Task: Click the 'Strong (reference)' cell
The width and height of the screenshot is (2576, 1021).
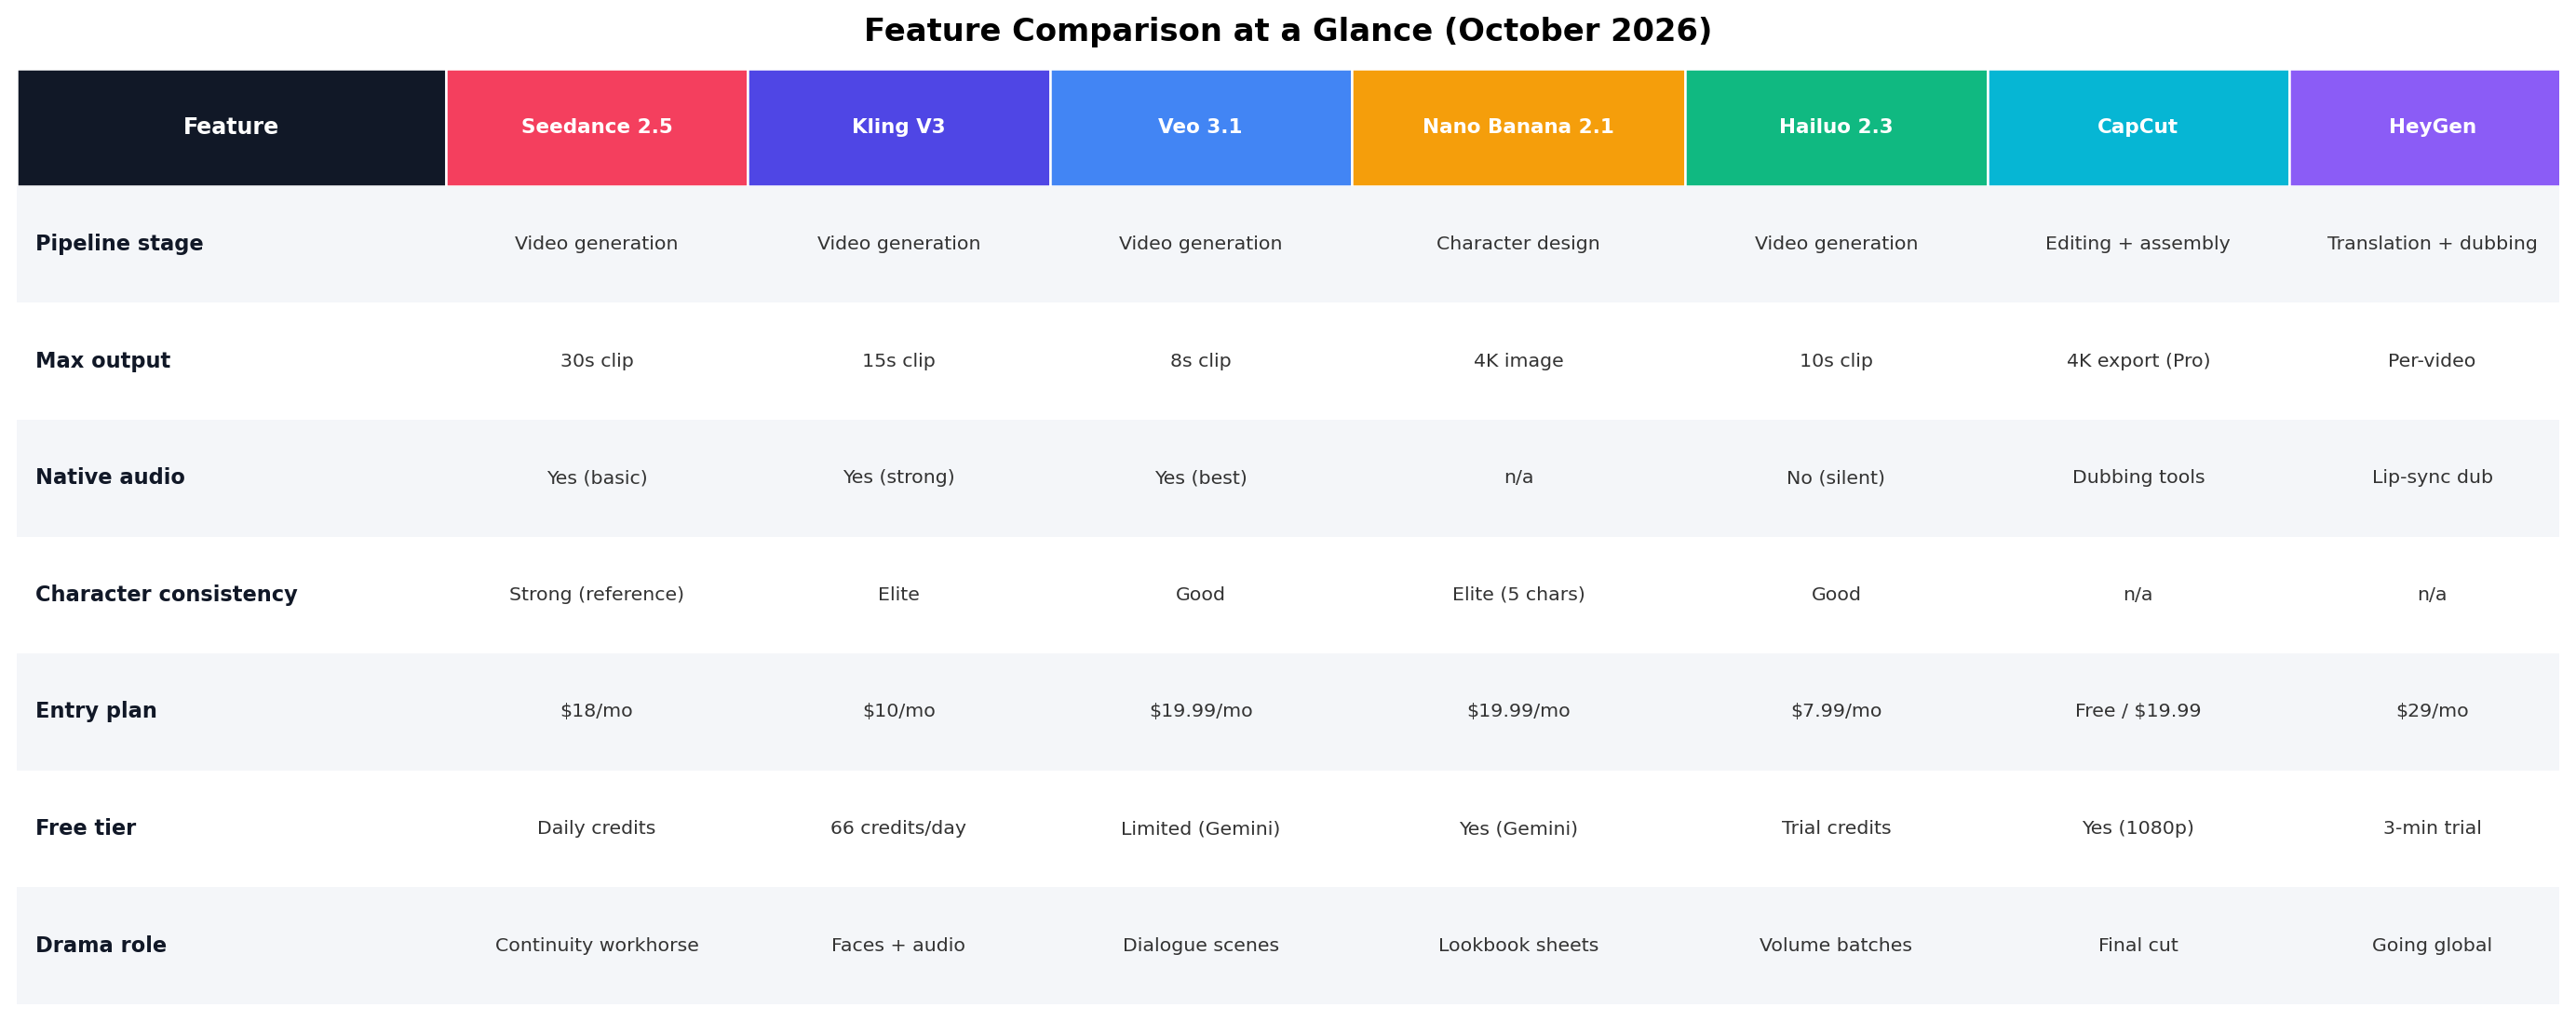Action: click(x=597, y=595)
